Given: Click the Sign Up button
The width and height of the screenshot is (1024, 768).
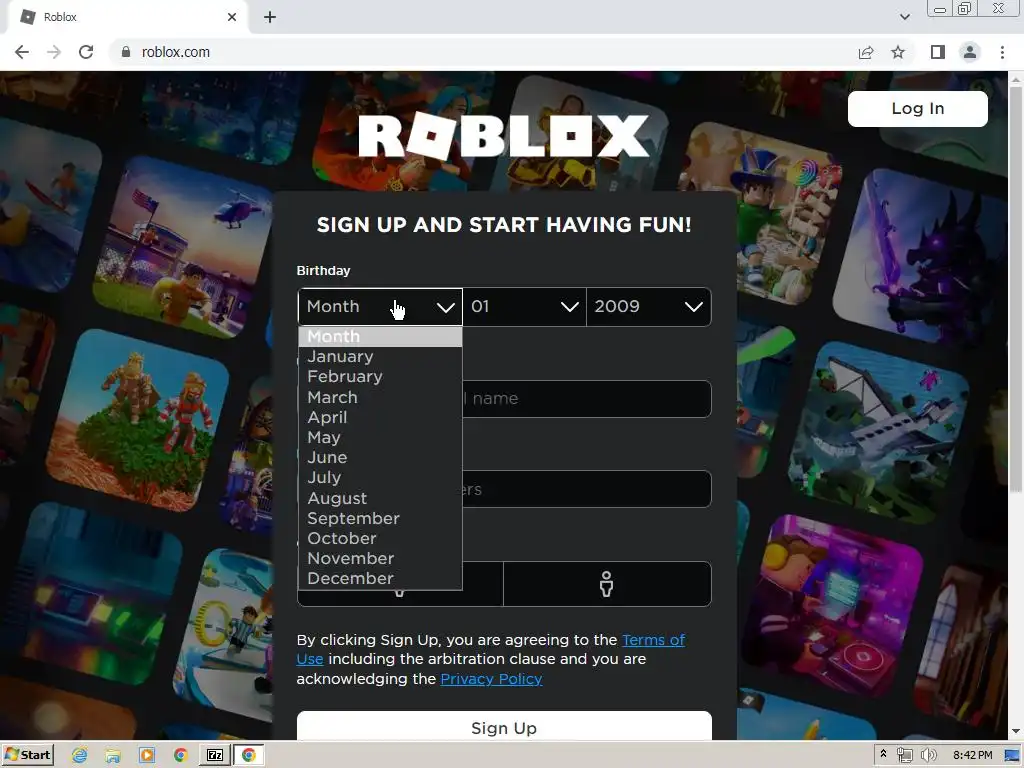Looking at the screenshot, I should tap(504, 727).
